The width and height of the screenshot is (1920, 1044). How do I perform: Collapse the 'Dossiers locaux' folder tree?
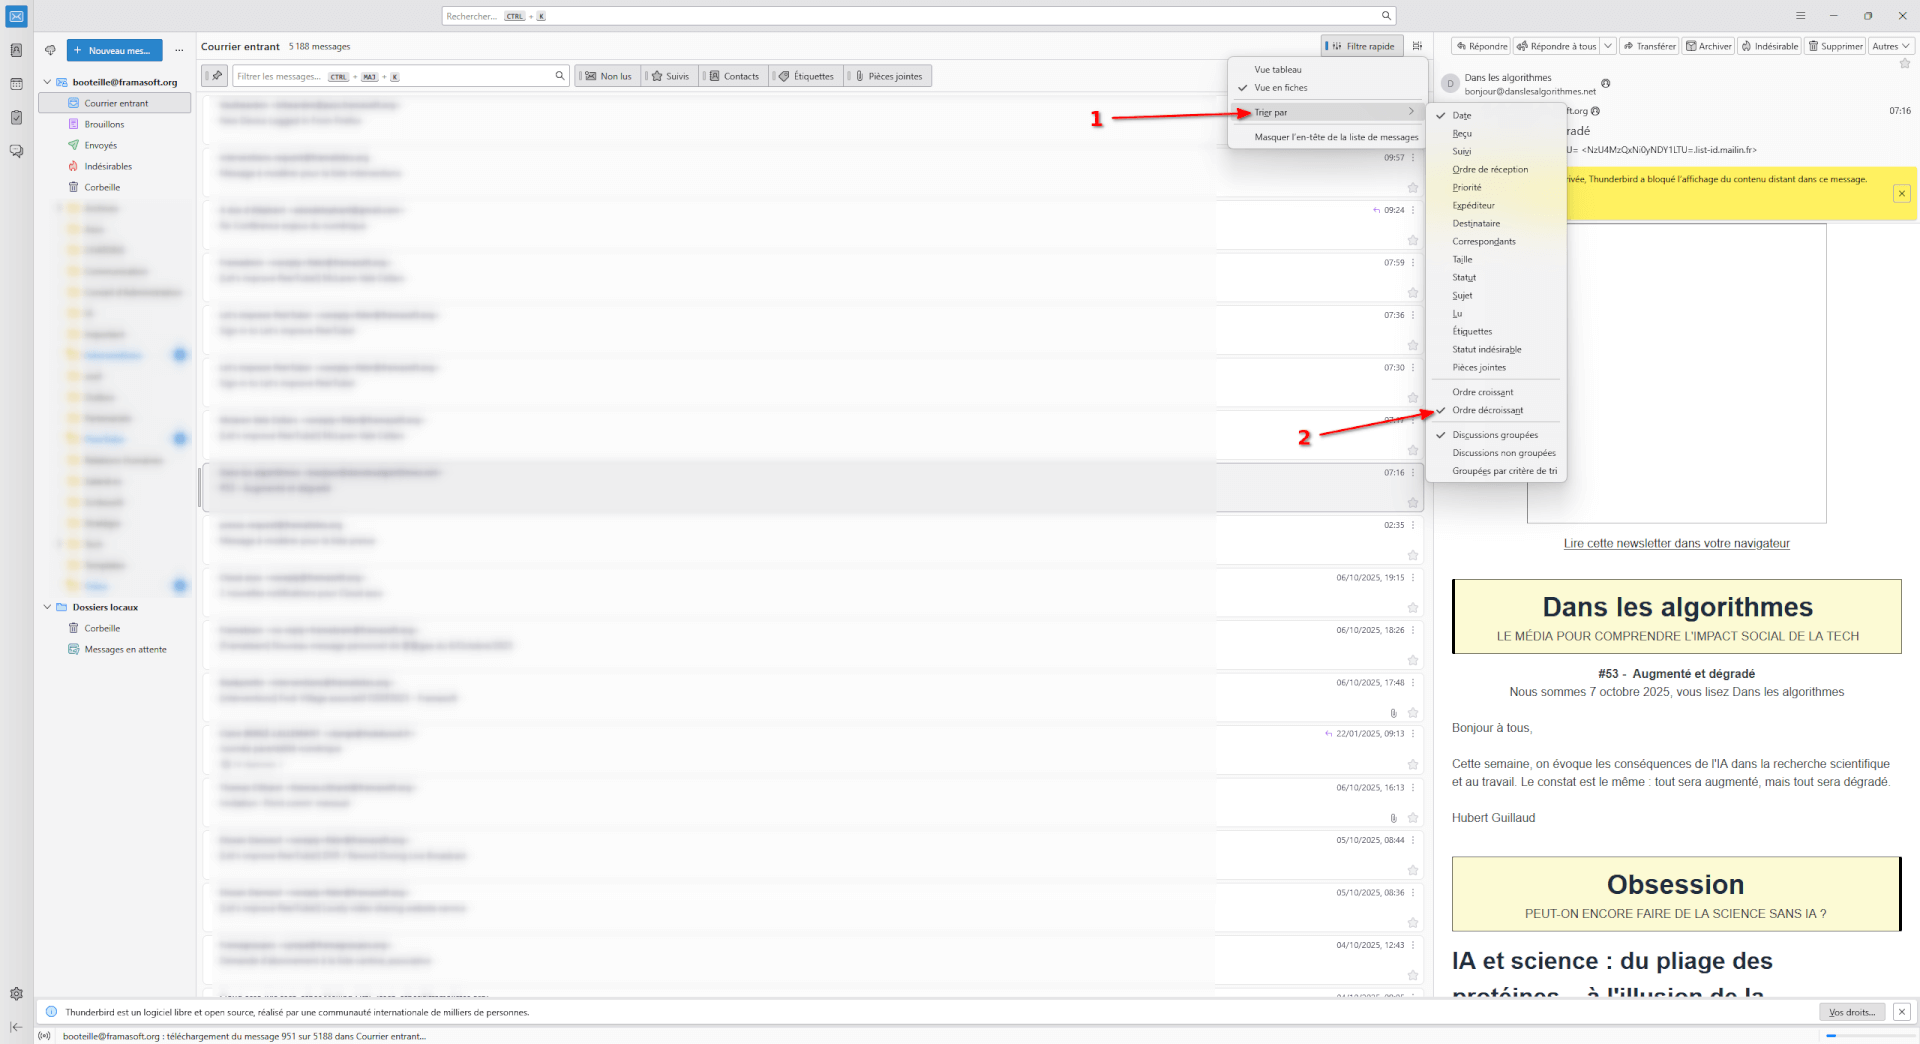pyautogui.click(x=47, y=607)
